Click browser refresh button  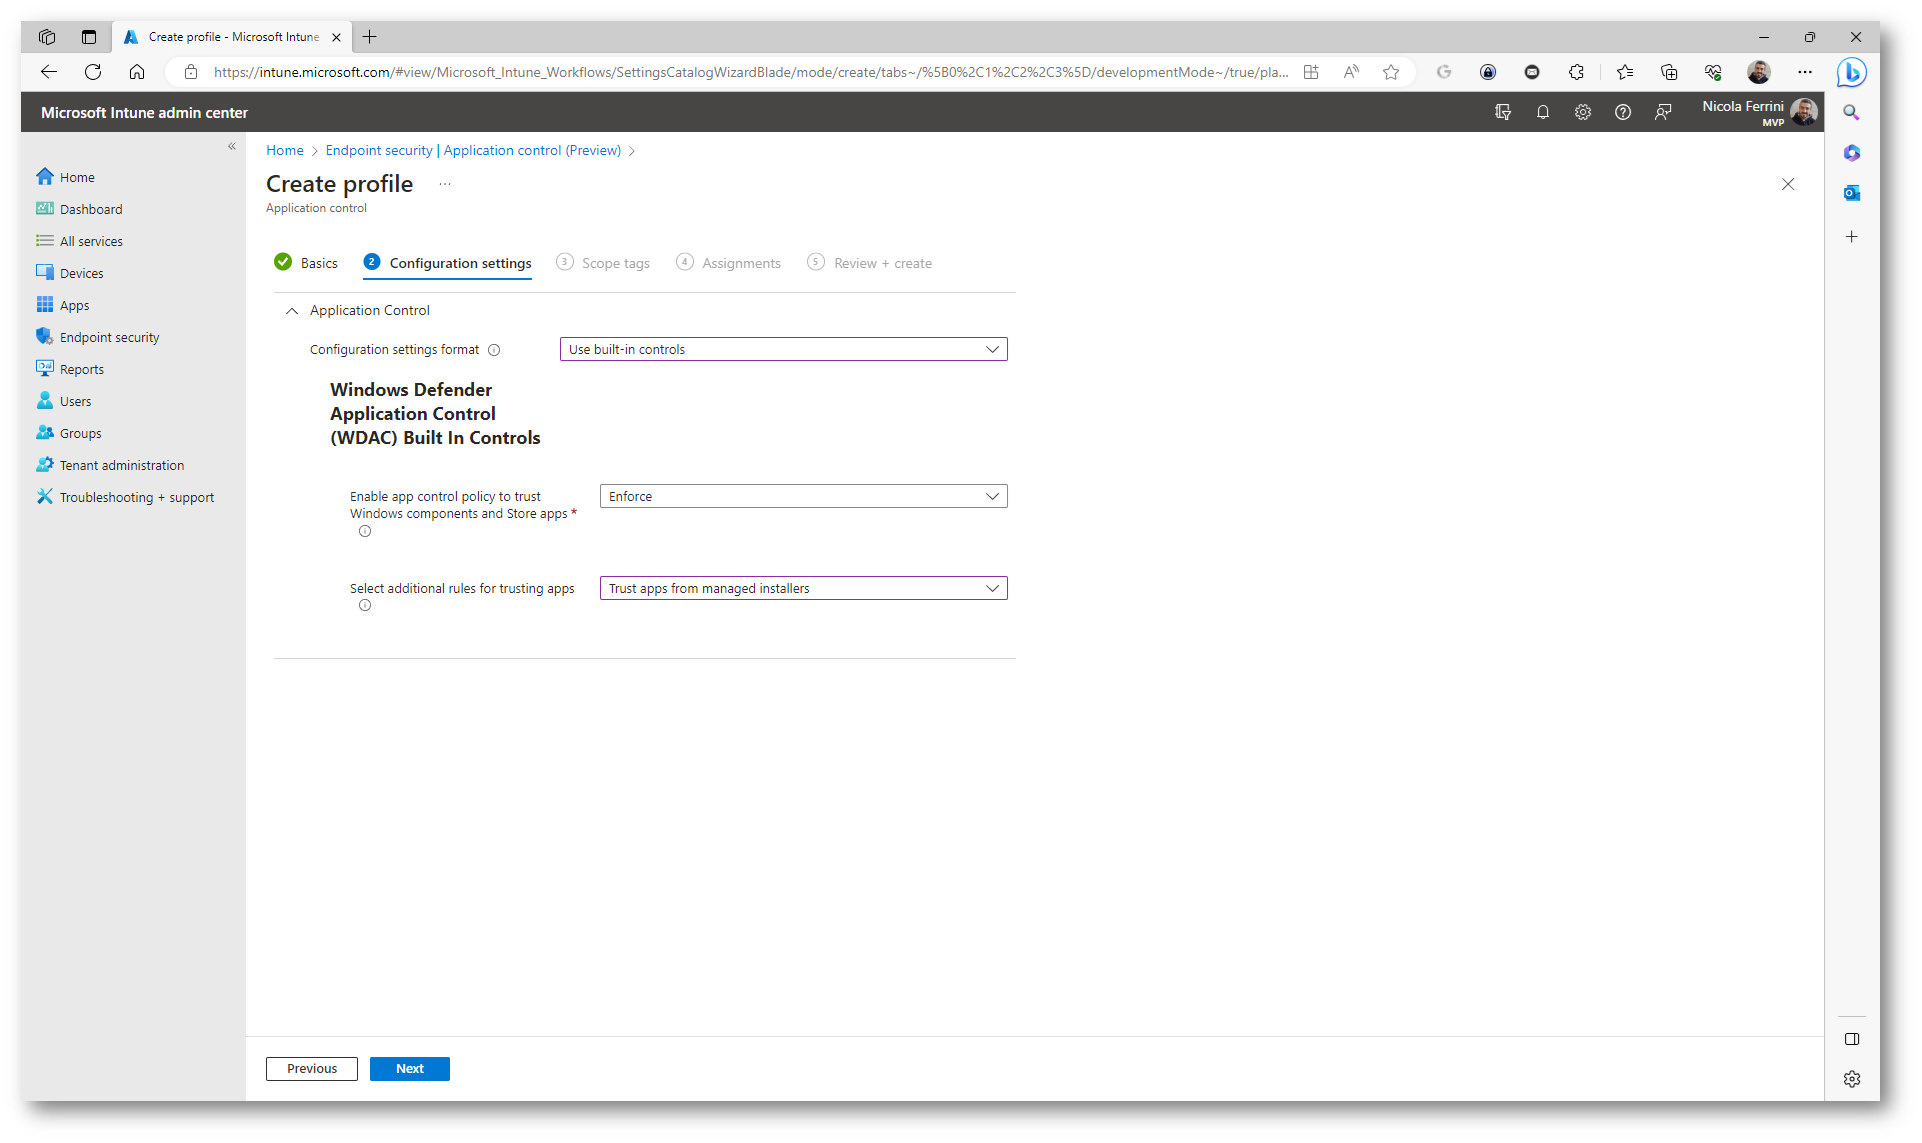(x=93, y=72)
